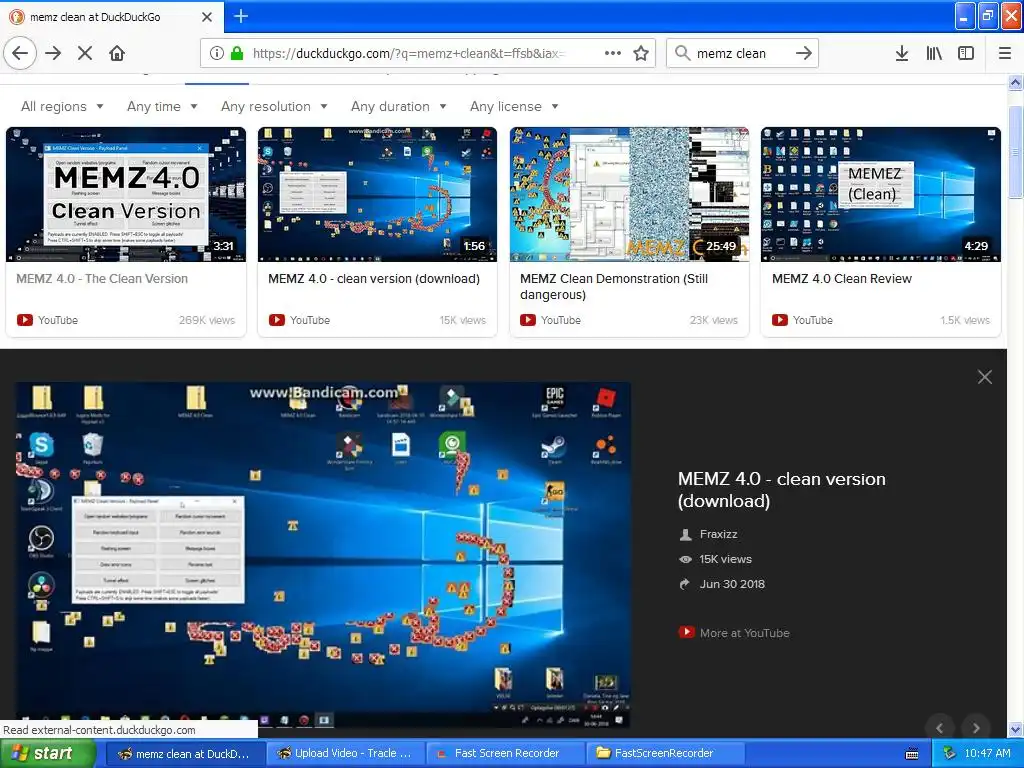Open page actions three-dot menu
This screenshot has height=768, width=1024.
pyautogui.click(x=613, y=53)
